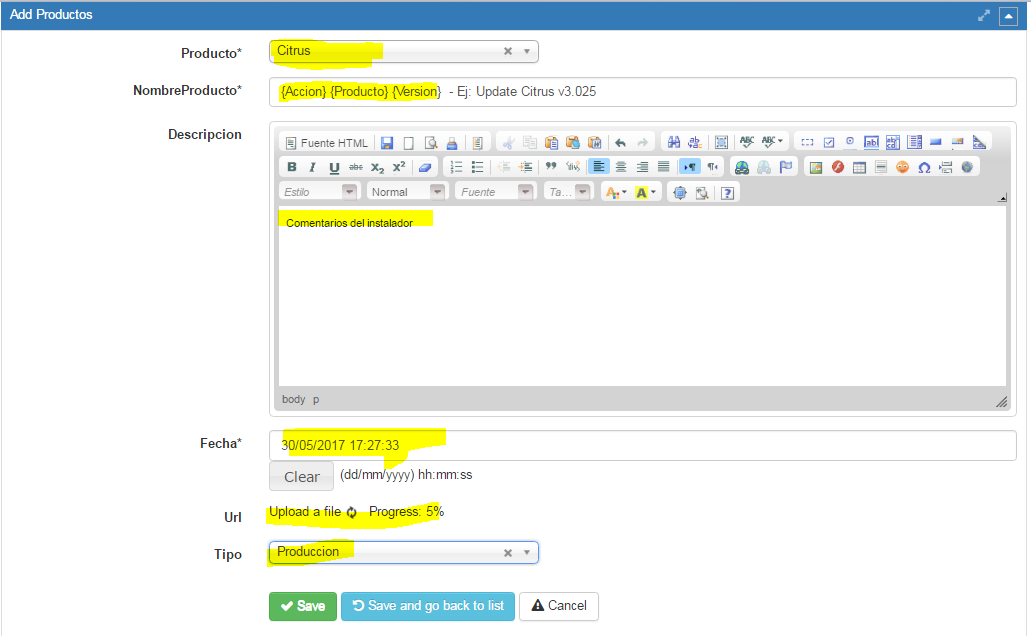Click Remove Format eraser icon
This screenshot has height=636, width=1031.
pos(425,167)
